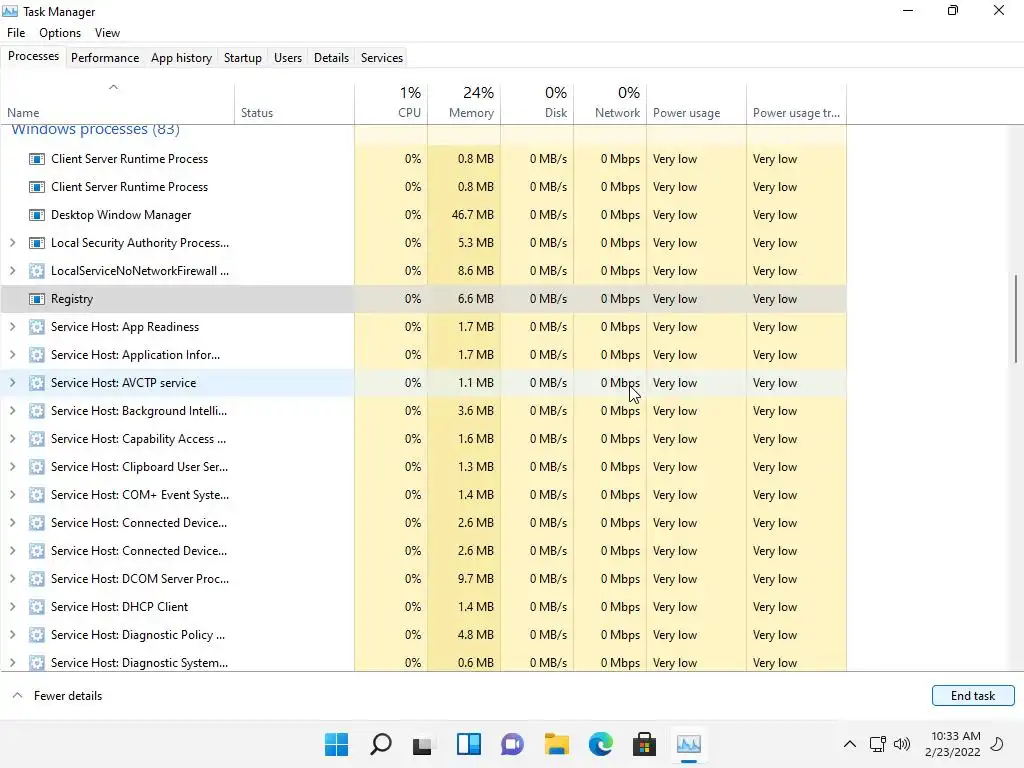Expand Service Host: DHCP Client

(12, 607)
